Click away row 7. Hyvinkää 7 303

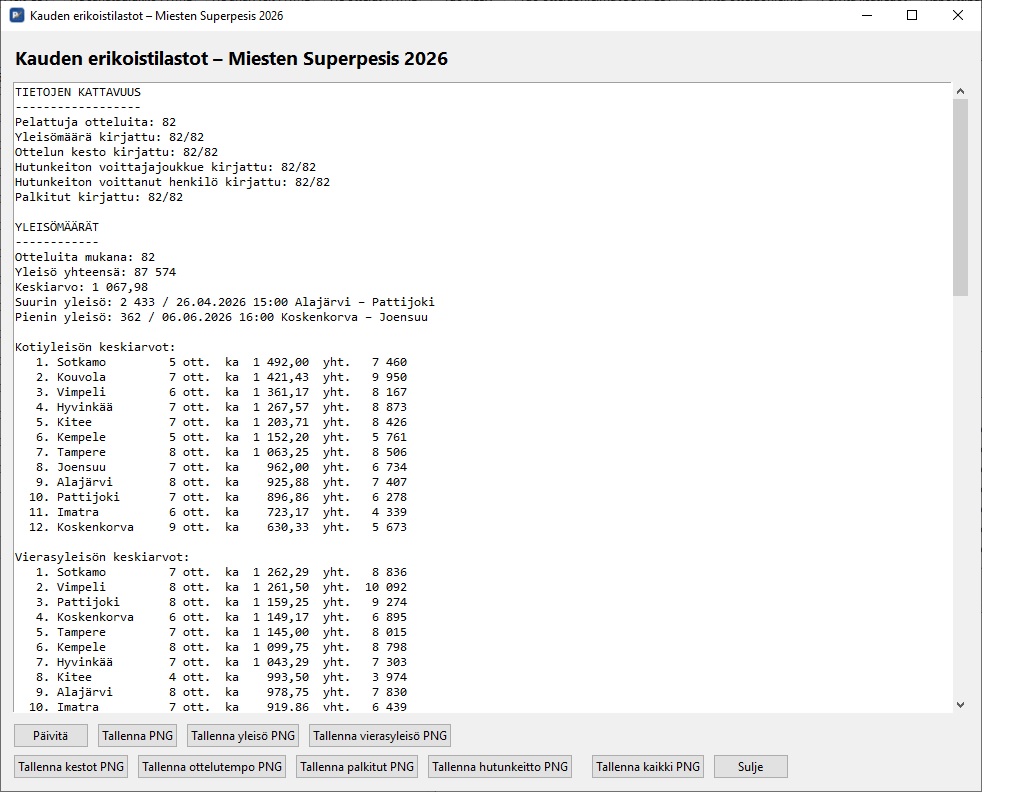point(221,663)
